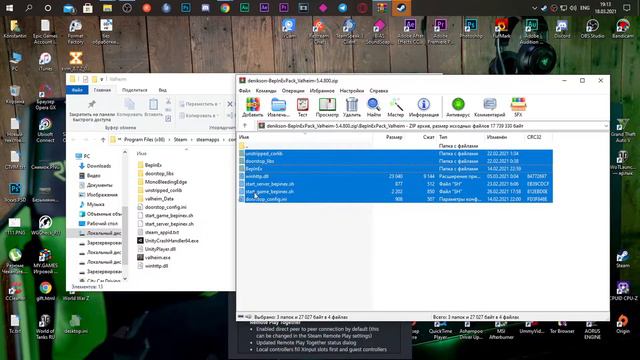The image size is (640, 360).
Task: Select BepInEx folder in WinRAR list
Action: point(395,169)
